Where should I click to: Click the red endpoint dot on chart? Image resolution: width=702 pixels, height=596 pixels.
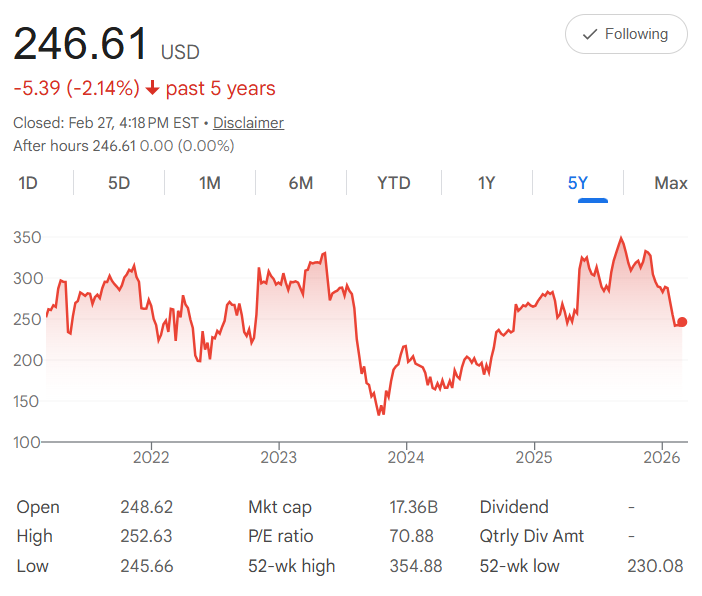682,322
